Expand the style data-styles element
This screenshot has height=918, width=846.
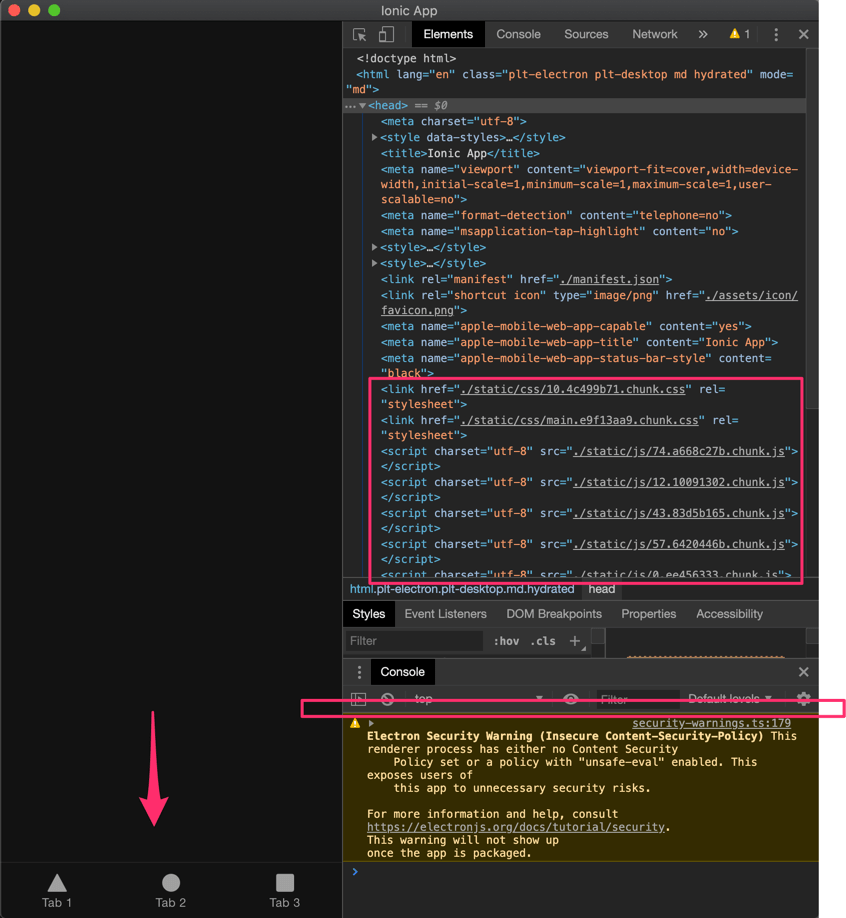(x=374, y=138)
